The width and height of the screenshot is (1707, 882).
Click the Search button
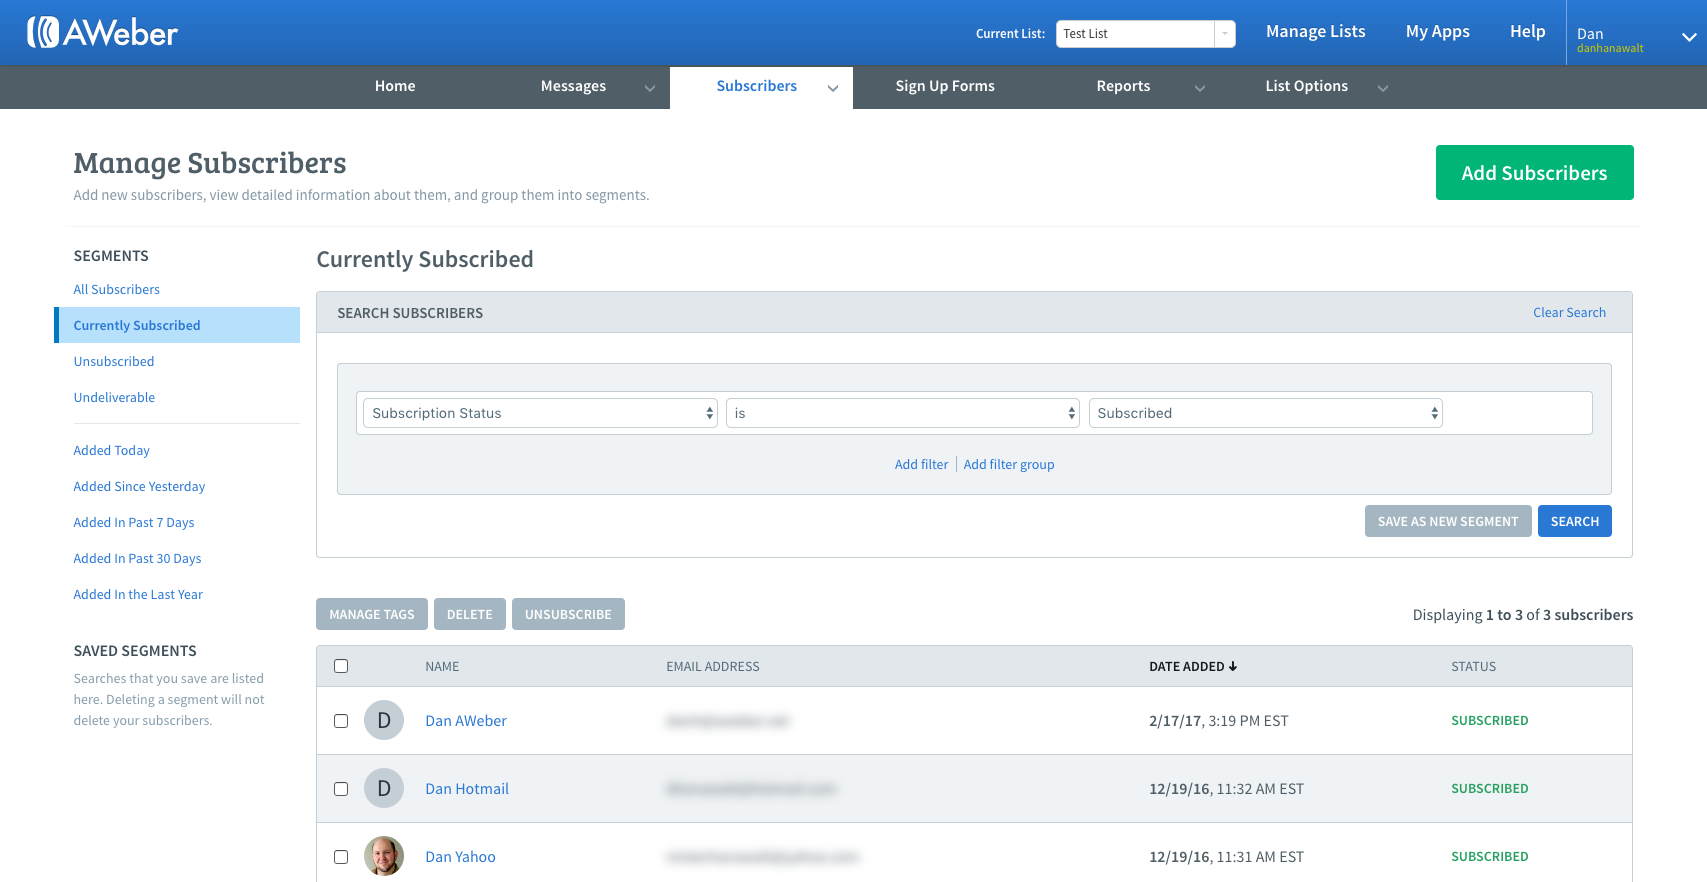coord(1575,521)
